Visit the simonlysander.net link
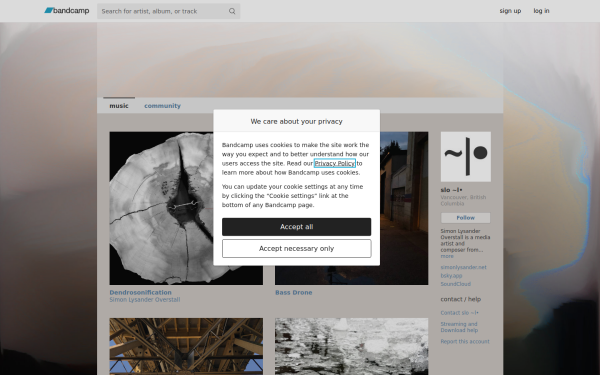 (463, 267)
